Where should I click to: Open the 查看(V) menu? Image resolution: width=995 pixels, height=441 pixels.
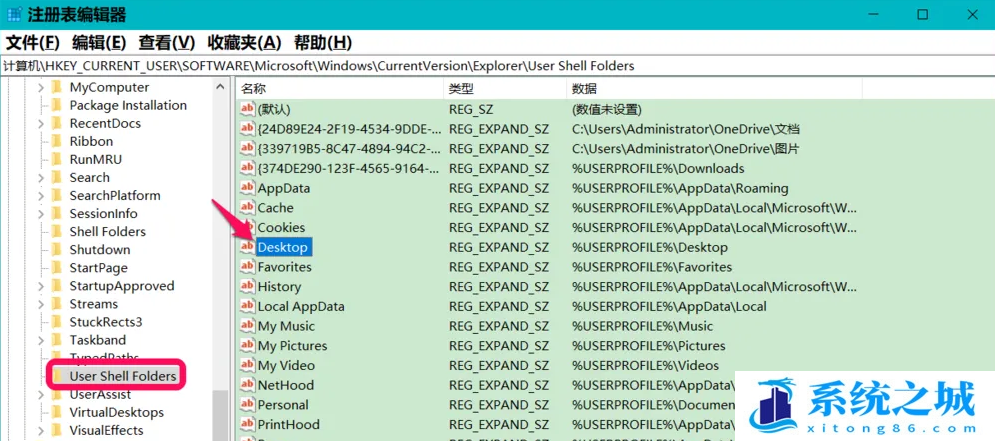pos(167,43)
